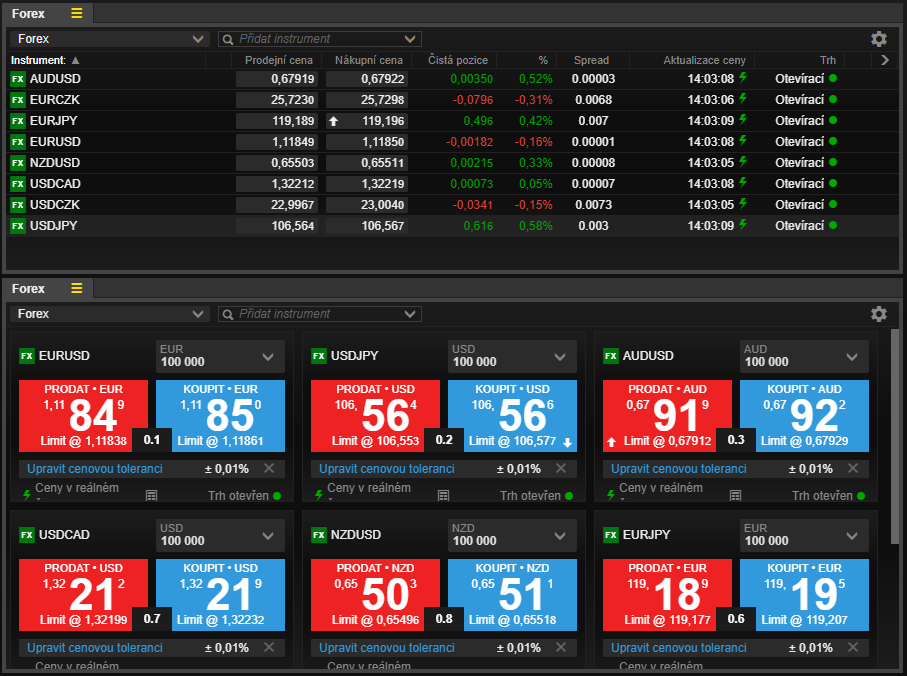Screen dimensions: 907x676
Task: Click the search icon in bottom Přidat instrument field
Action: (x=228, y=314)
